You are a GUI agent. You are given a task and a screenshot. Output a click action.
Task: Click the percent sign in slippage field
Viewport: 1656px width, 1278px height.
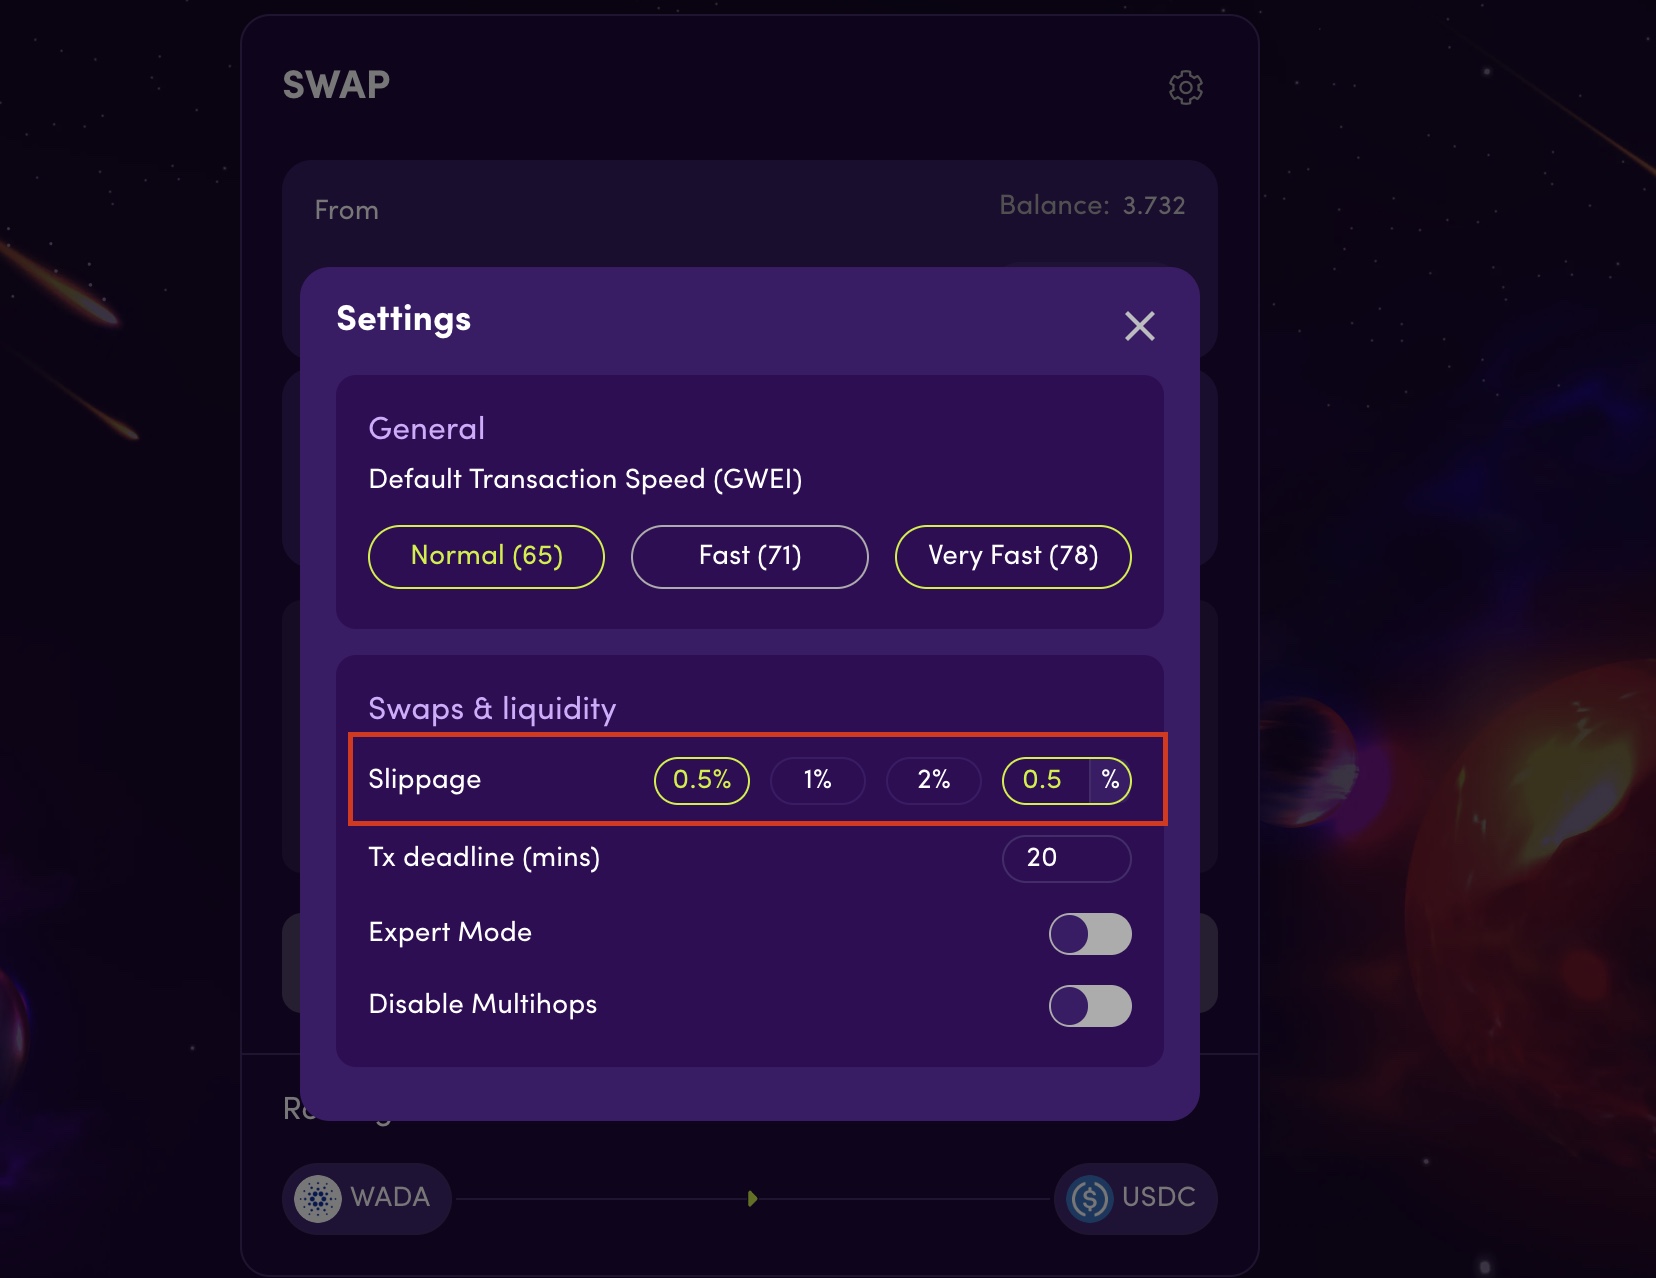(1110, 780)
